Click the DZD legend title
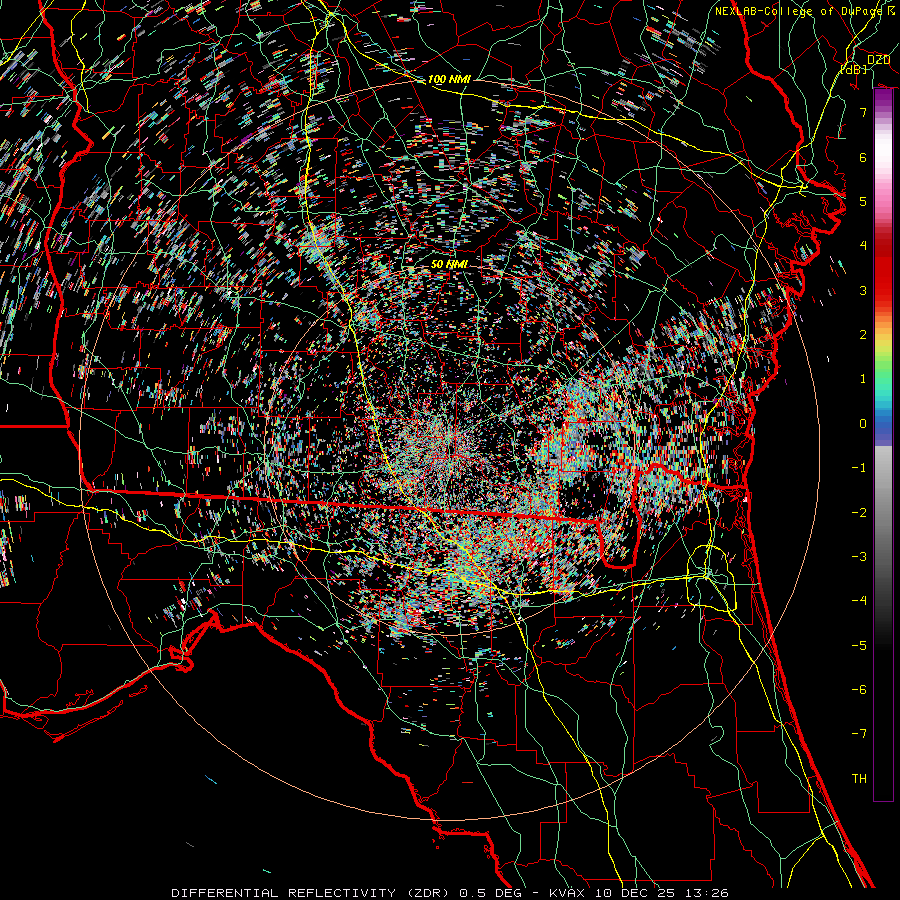Screen dimensions: 900x900 [878, 60]
